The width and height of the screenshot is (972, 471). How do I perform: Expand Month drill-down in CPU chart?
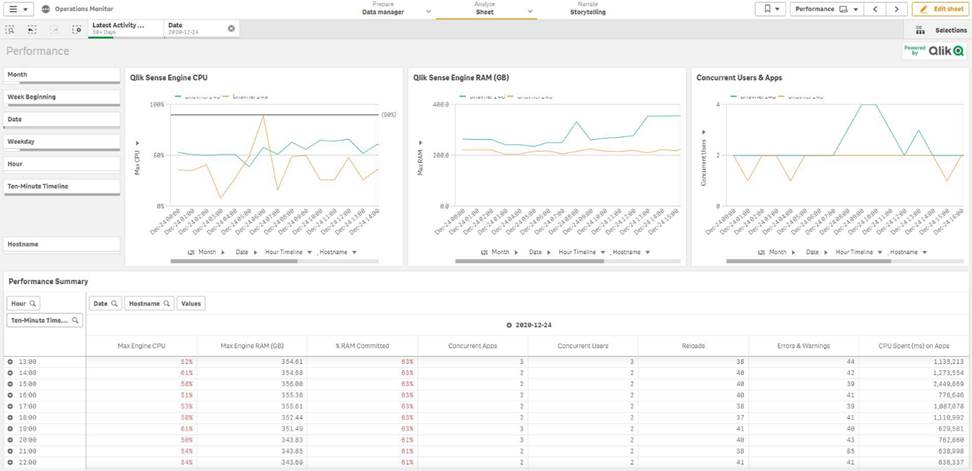223,252
